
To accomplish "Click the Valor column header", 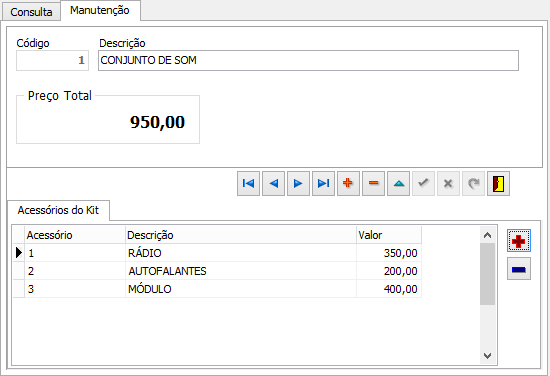I will tap(389, 235).
